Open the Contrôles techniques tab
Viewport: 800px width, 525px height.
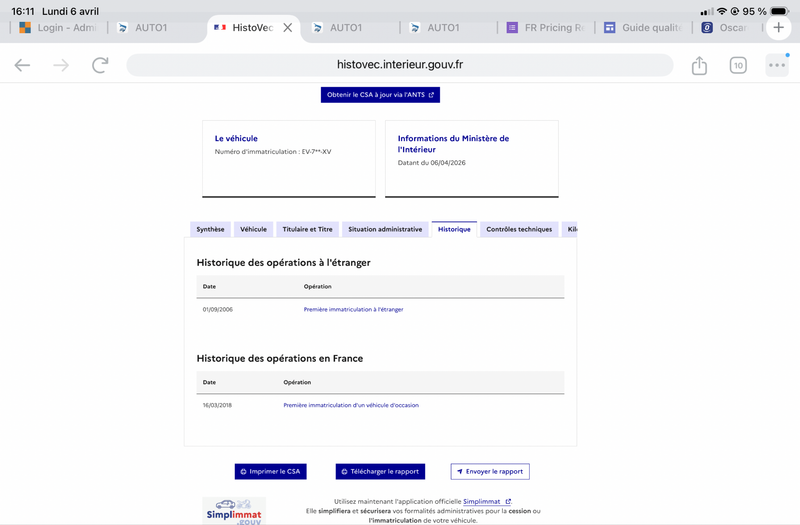(519, 229)
